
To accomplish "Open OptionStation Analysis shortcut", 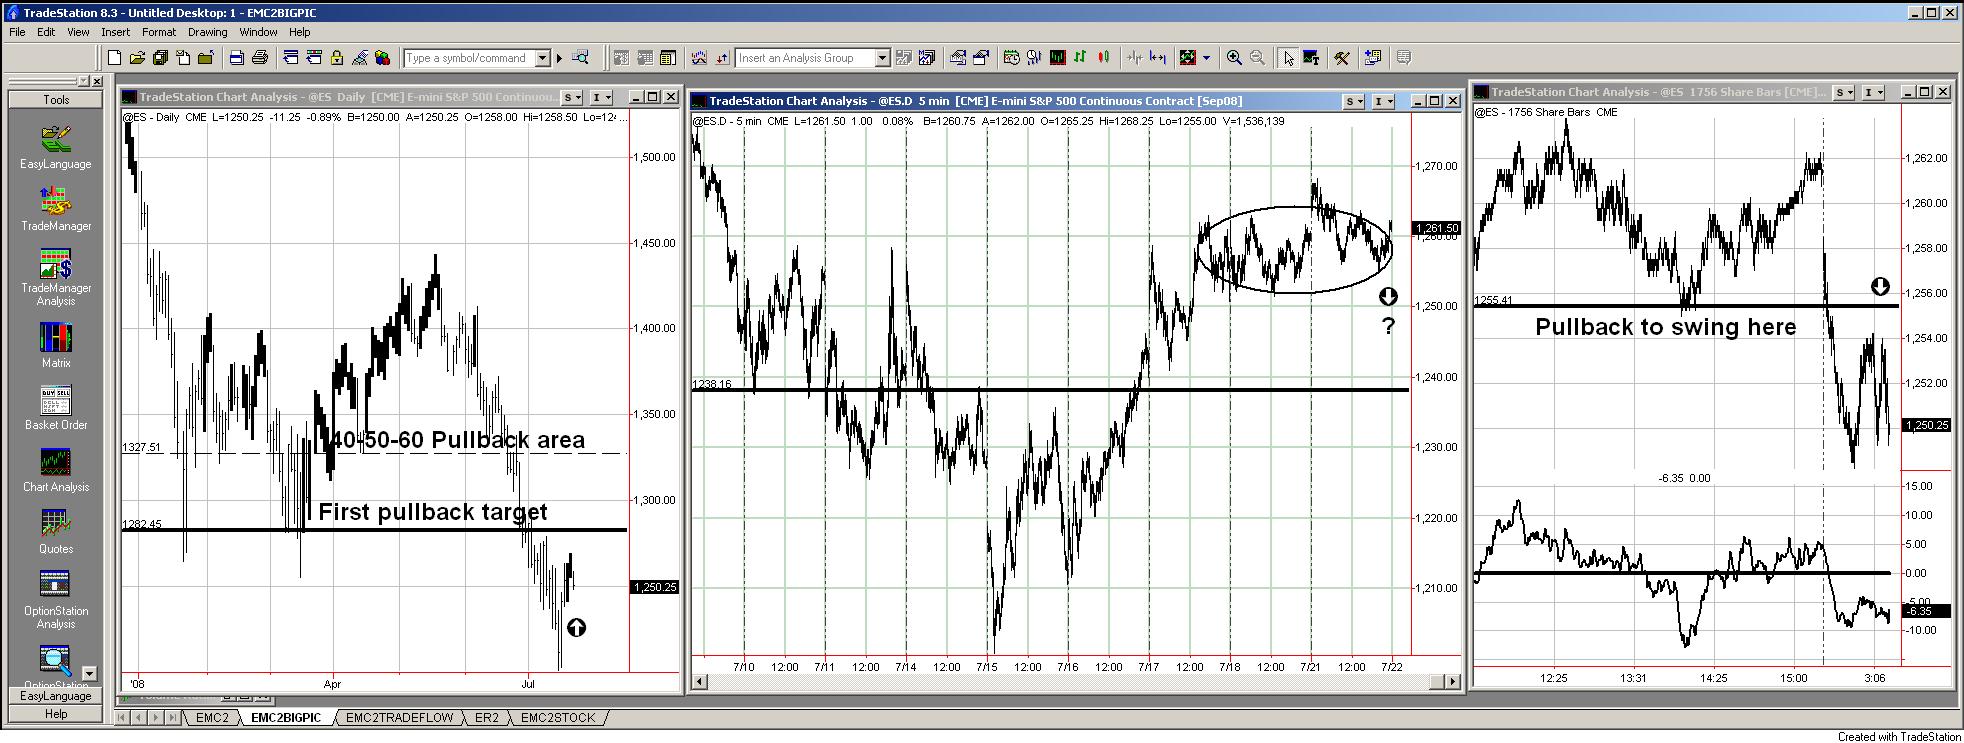I will (56, 600).
